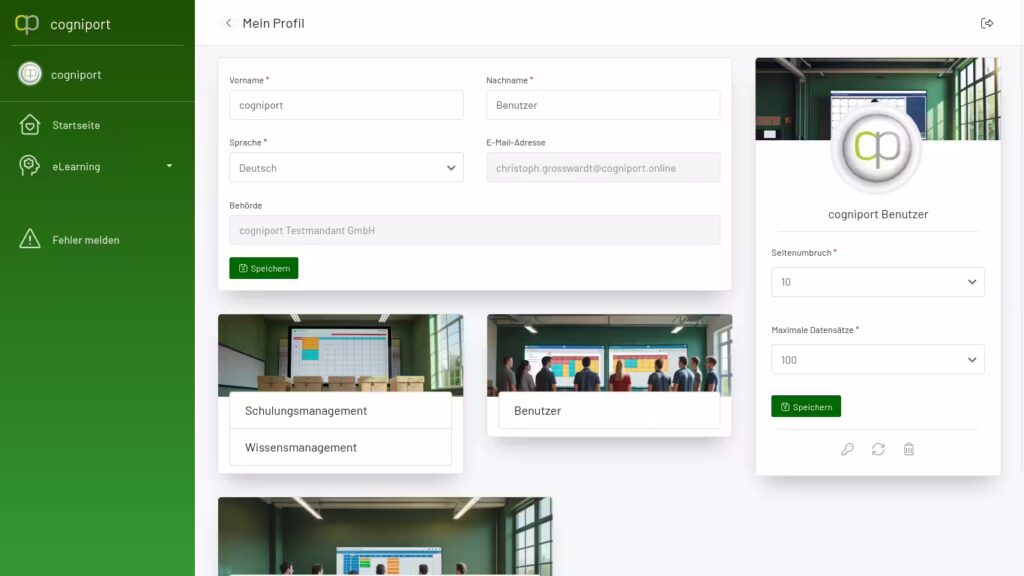Click the Vorname input field
This screenshot has width=1024, height=576.
[x=346, y=105]
